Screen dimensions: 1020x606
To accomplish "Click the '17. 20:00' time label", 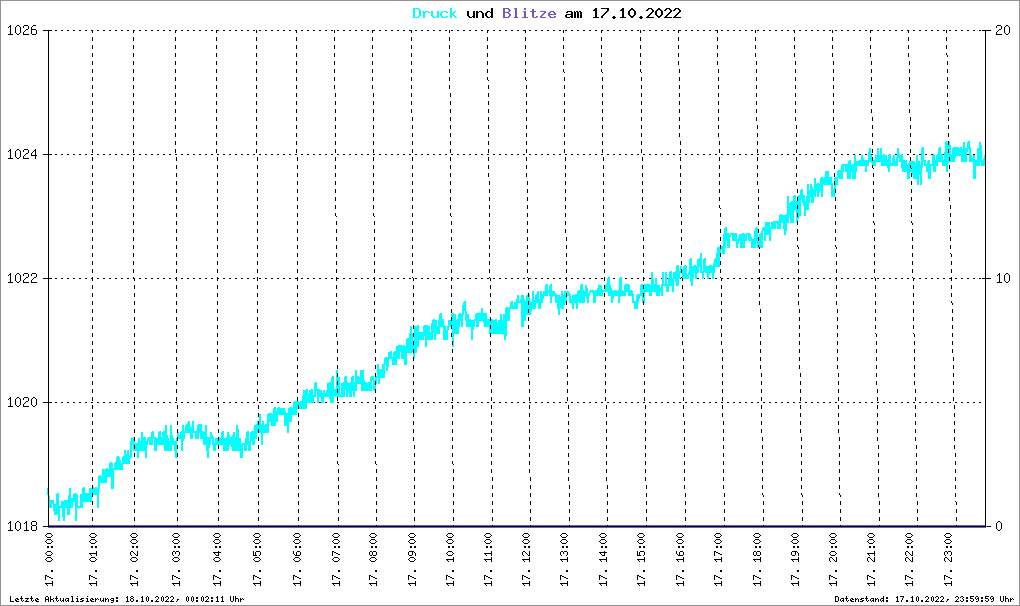I will [833, 560].
